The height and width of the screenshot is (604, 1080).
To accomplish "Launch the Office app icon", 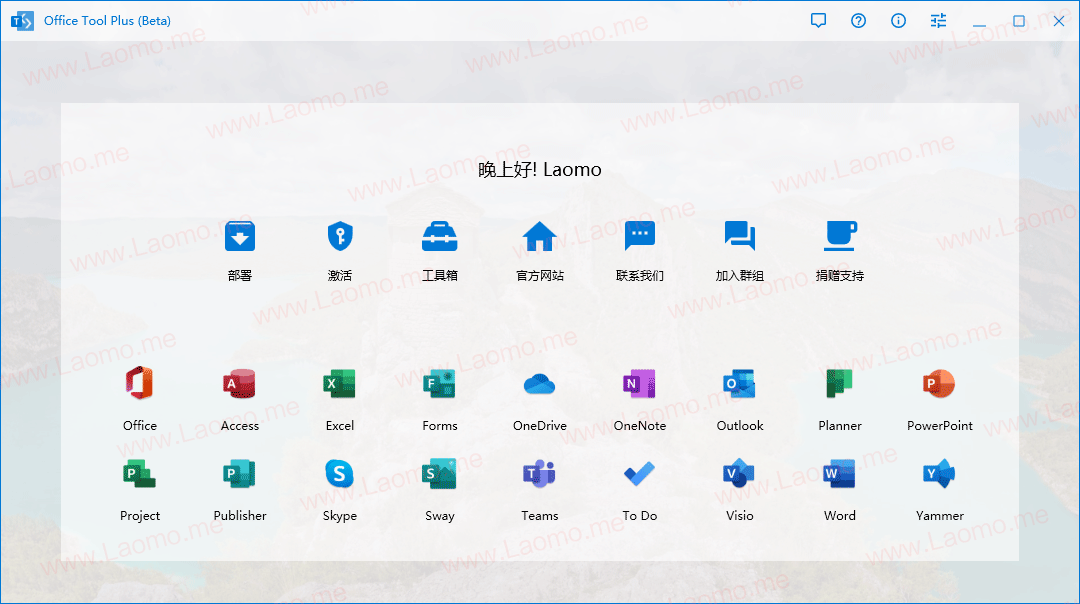I will pyautogui.click(x=140, y=384).
